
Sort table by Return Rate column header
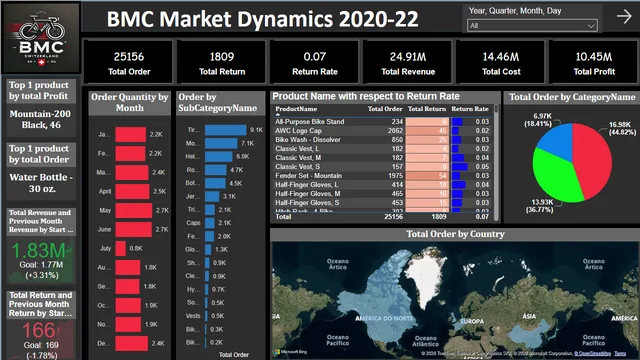click(469, 109)
